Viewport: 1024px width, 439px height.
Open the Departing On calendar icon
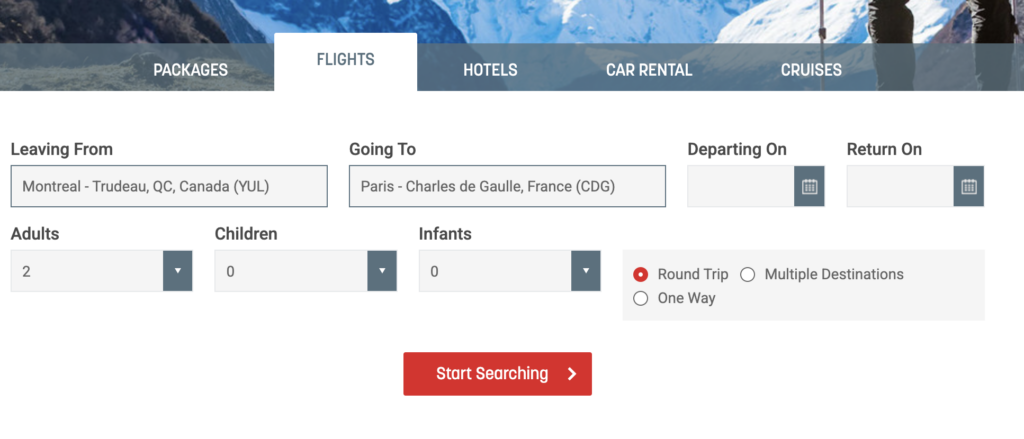809,186
